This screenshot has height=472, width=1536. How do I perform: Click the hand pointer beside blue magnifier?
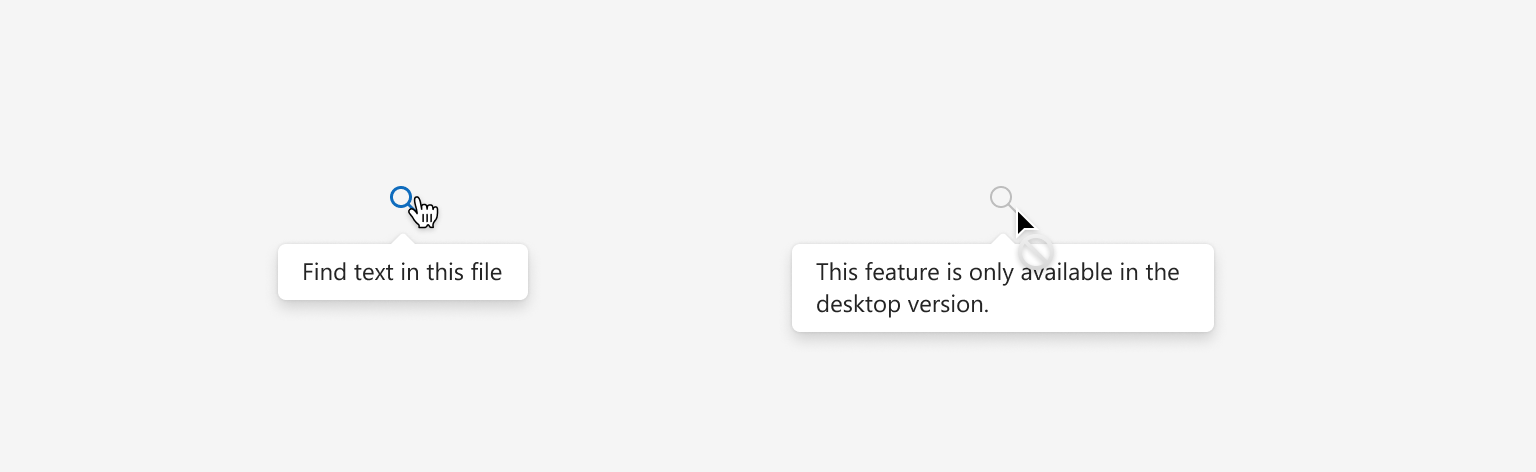pyautogui.click(x=424, y=211)
